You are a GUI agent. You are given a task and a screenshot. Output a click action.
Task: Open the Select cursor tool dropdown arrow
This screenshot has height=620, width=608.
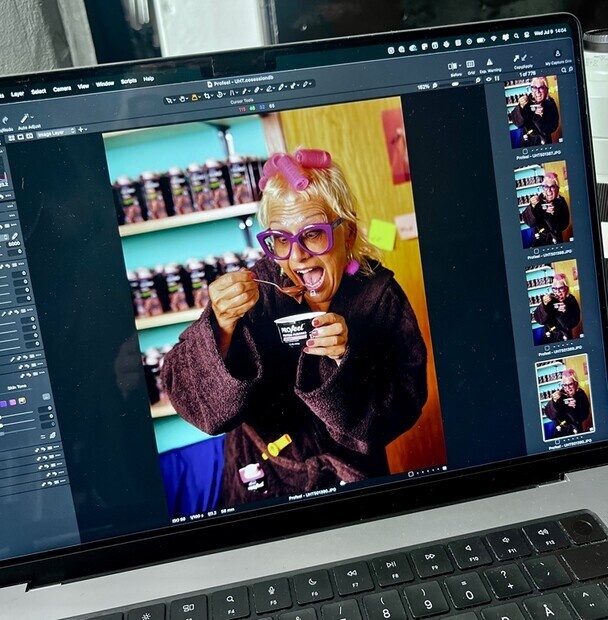point(176,100)
